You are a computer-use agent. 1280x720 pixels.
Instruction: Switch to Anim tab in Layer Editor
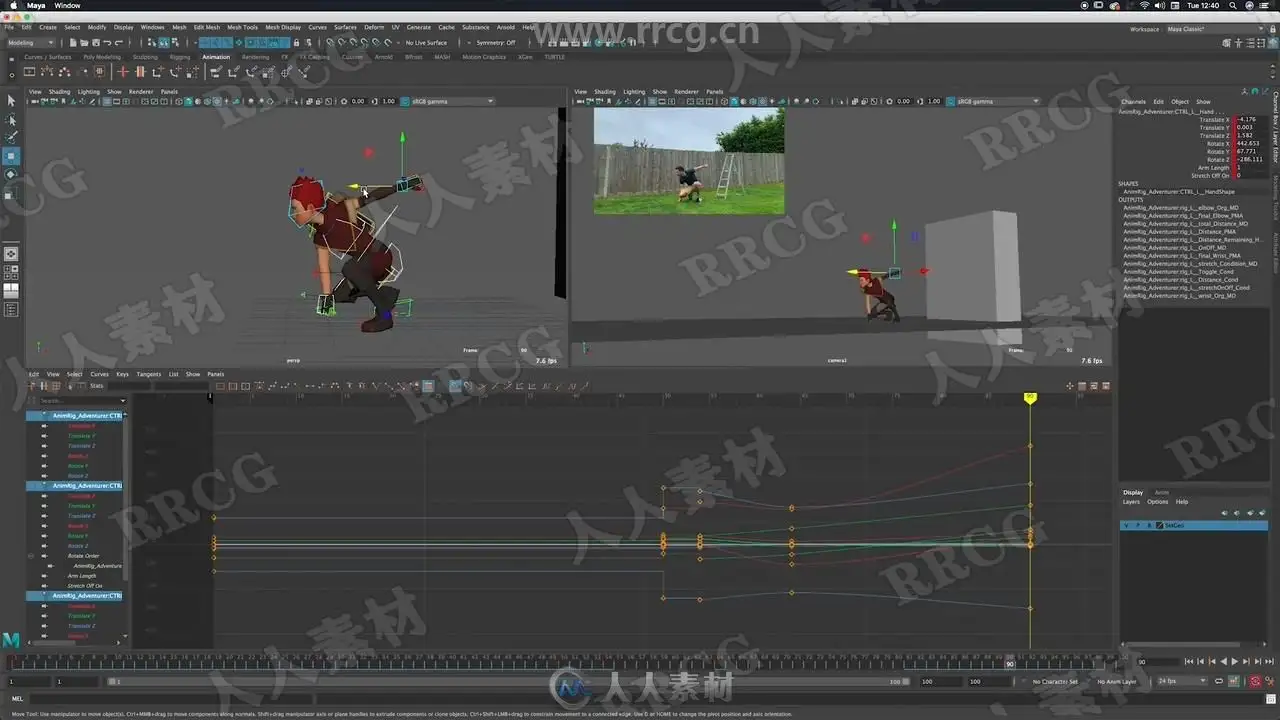coord(1162,492)
